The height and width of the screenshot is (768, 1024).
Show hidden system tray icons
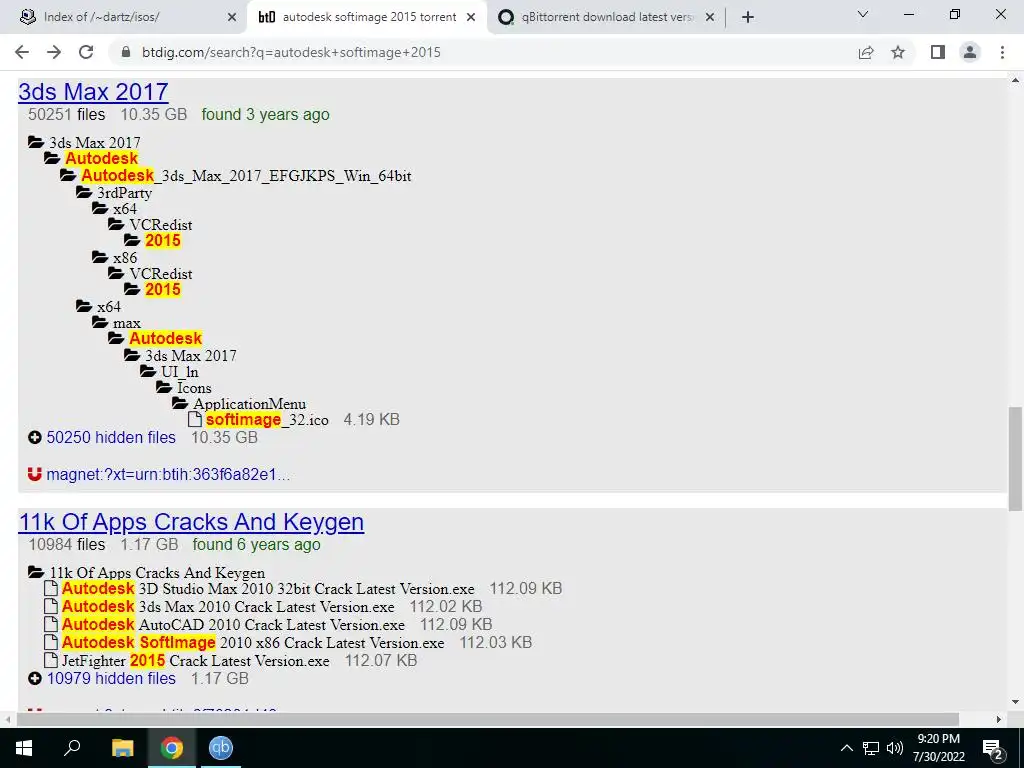point(846,748)
